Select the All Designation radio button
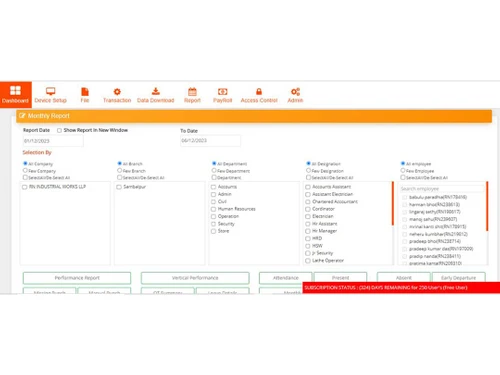The image size is (500, 375). 309,163
